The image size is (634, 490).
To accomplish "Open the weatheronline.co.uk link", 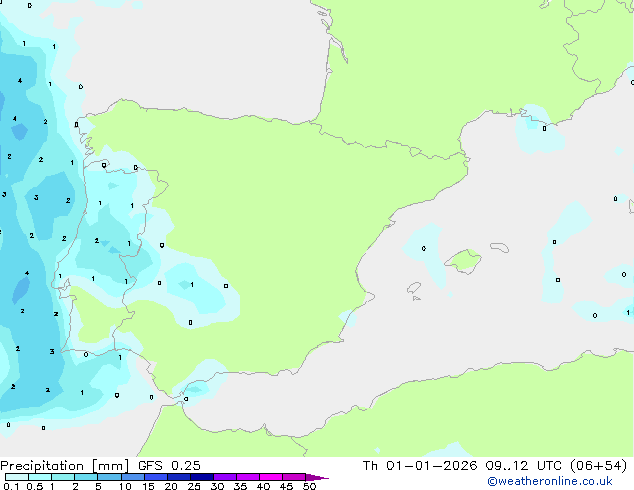I will point(550,481).
